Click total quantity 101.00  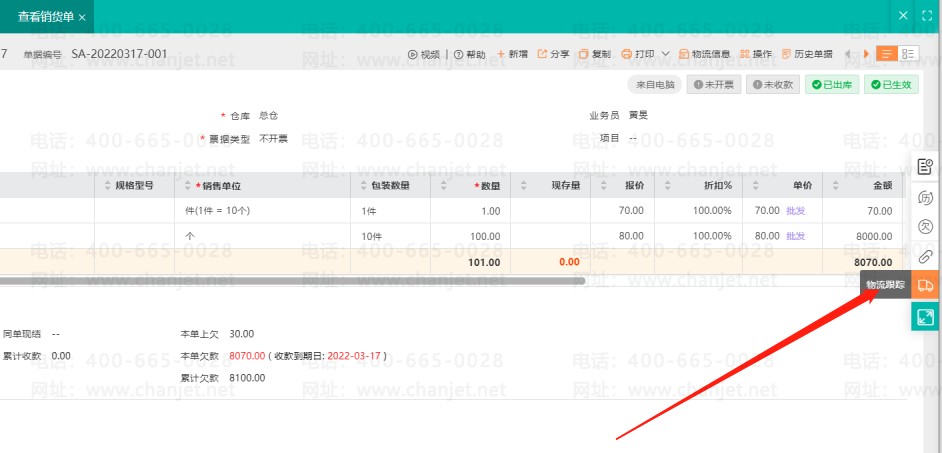(484, 262)
